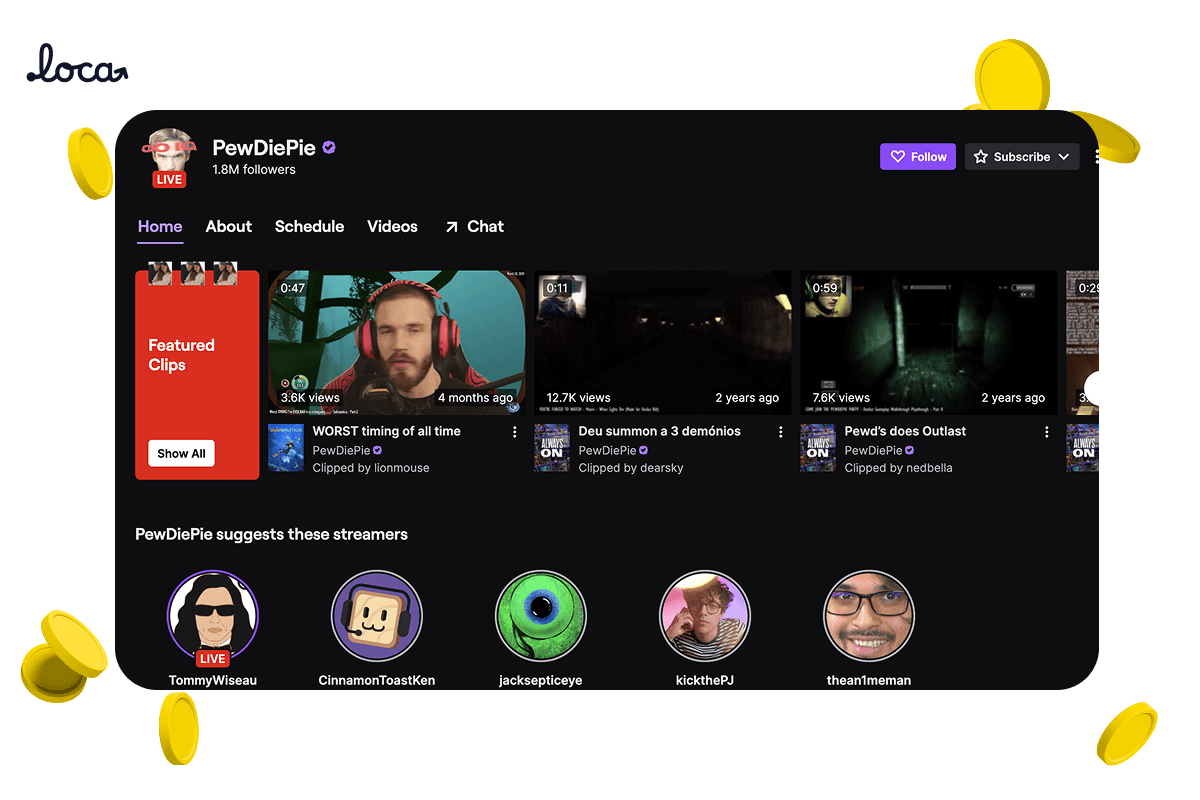Click the Always On box art beside Deu summon clip
Image resolution: width=1200 pixels, height=800 pixels.
552,448
